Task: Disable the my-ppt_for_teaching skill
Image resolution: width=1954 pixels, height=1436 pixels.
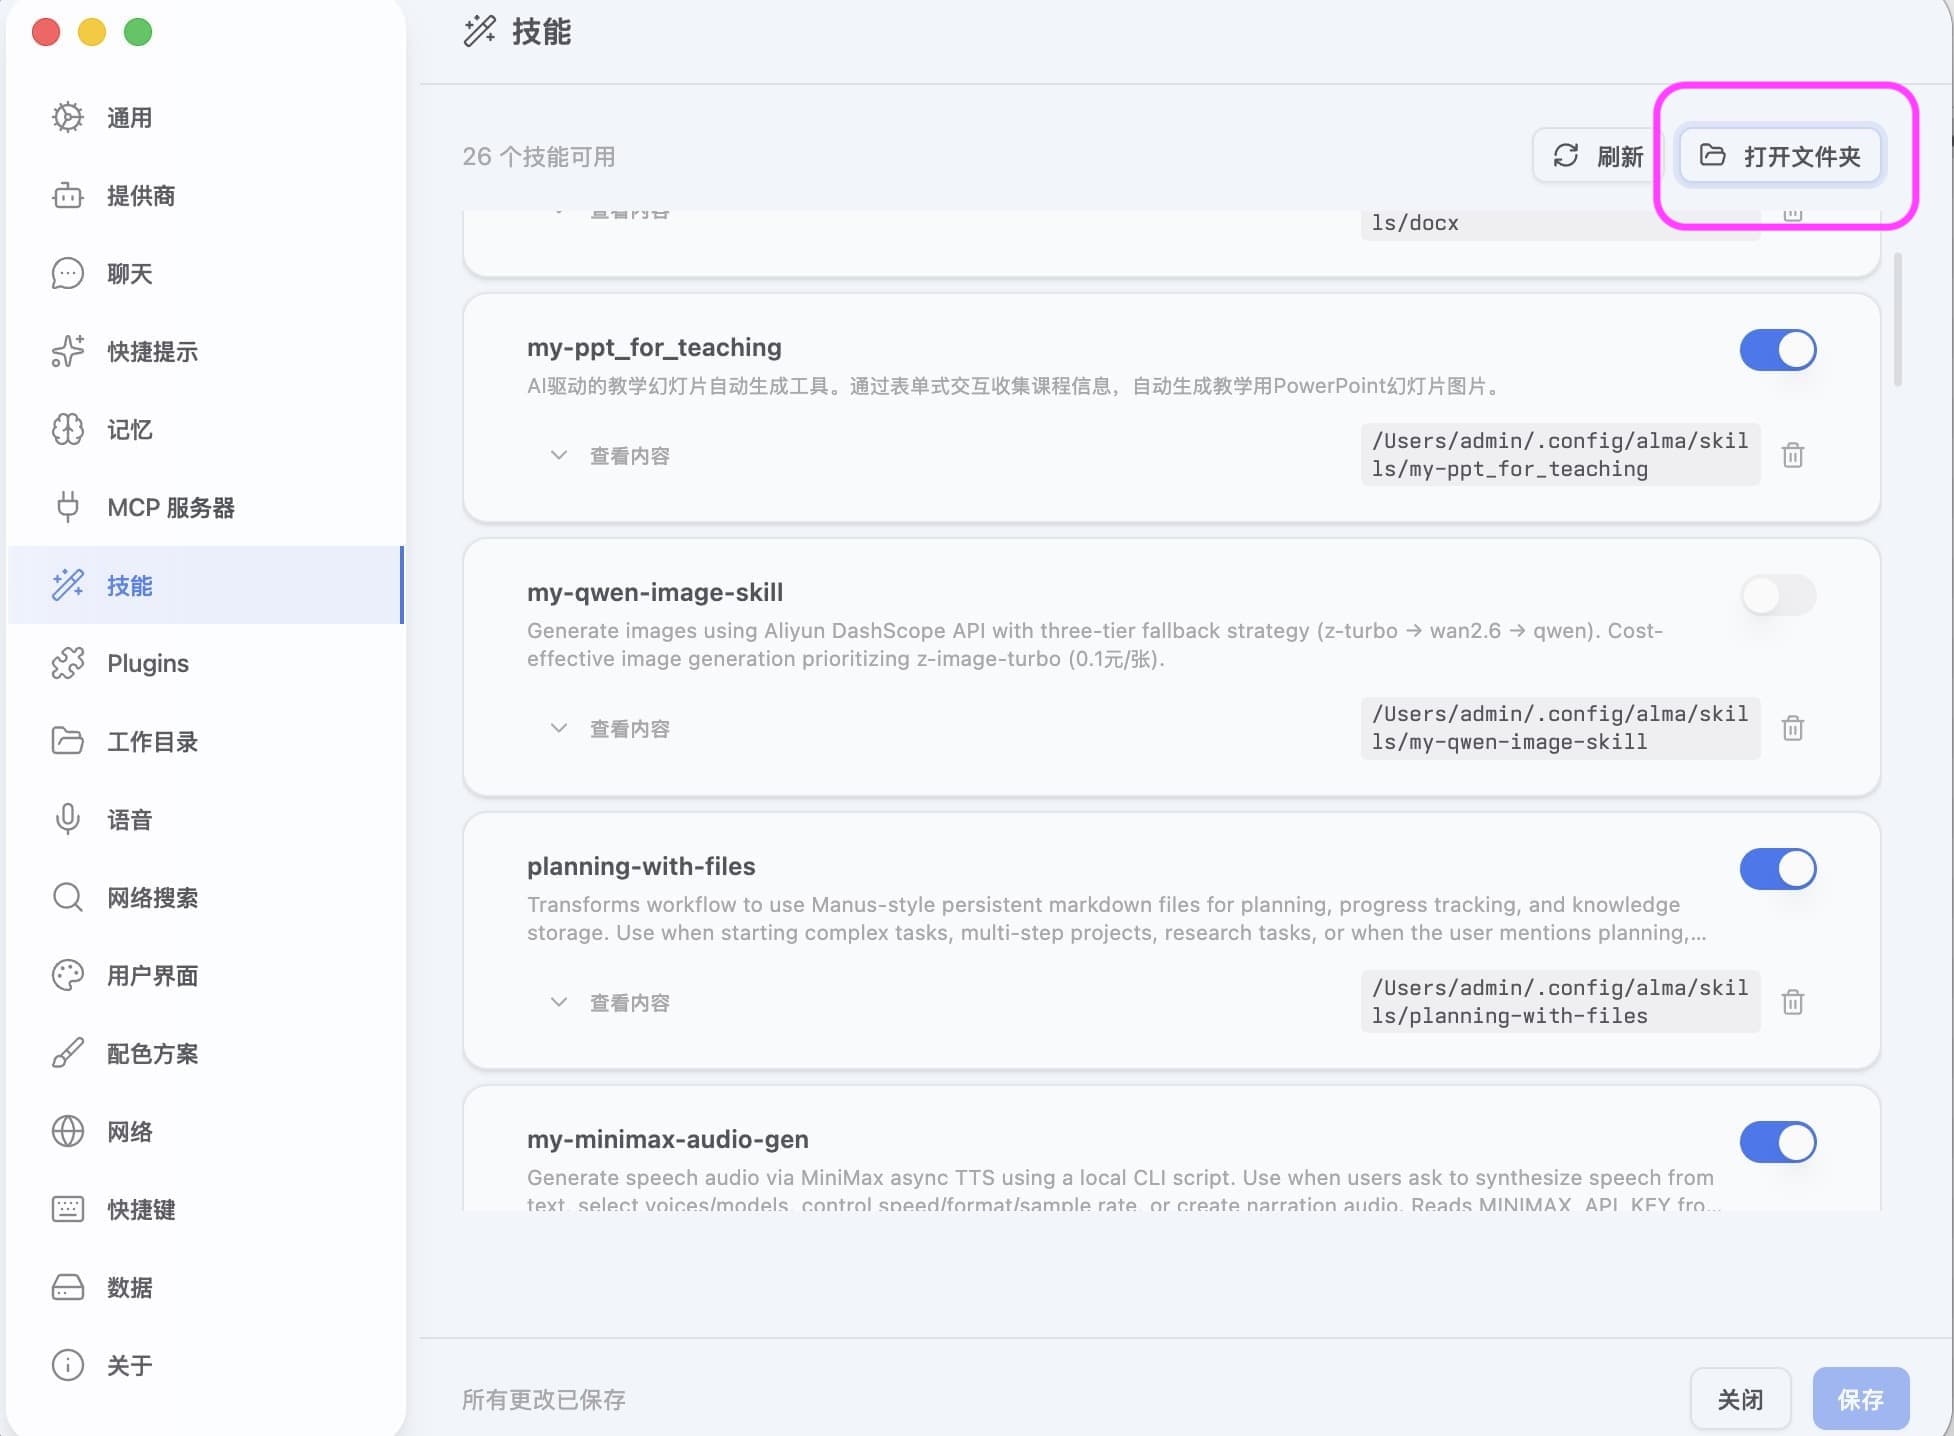Action: click(1778, 350)
